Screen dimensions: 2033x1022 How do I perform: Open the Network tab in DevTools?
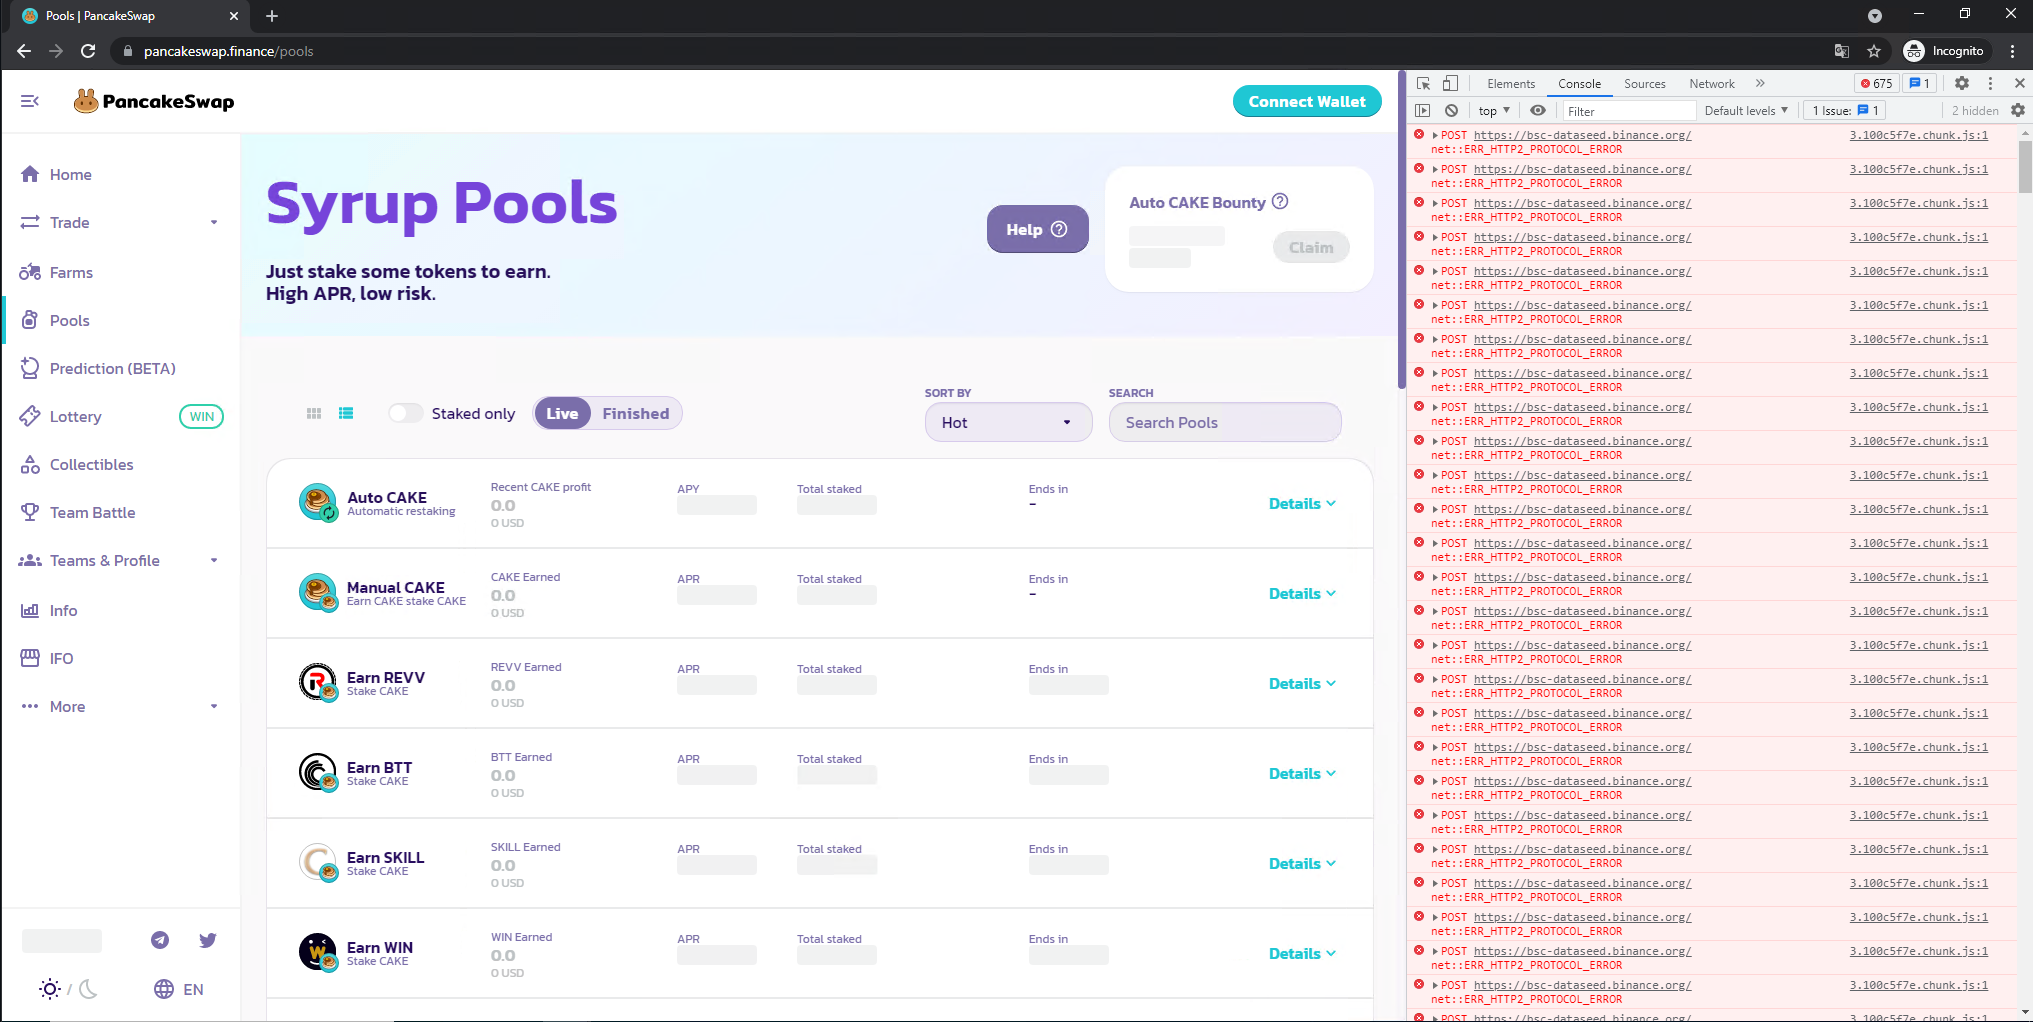coord(1712,83)
